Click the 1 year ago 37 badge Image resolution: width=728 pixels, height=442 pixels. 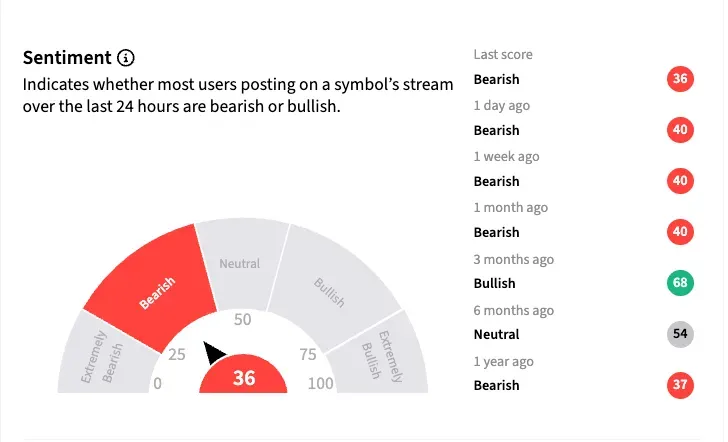tap(682, 385)
